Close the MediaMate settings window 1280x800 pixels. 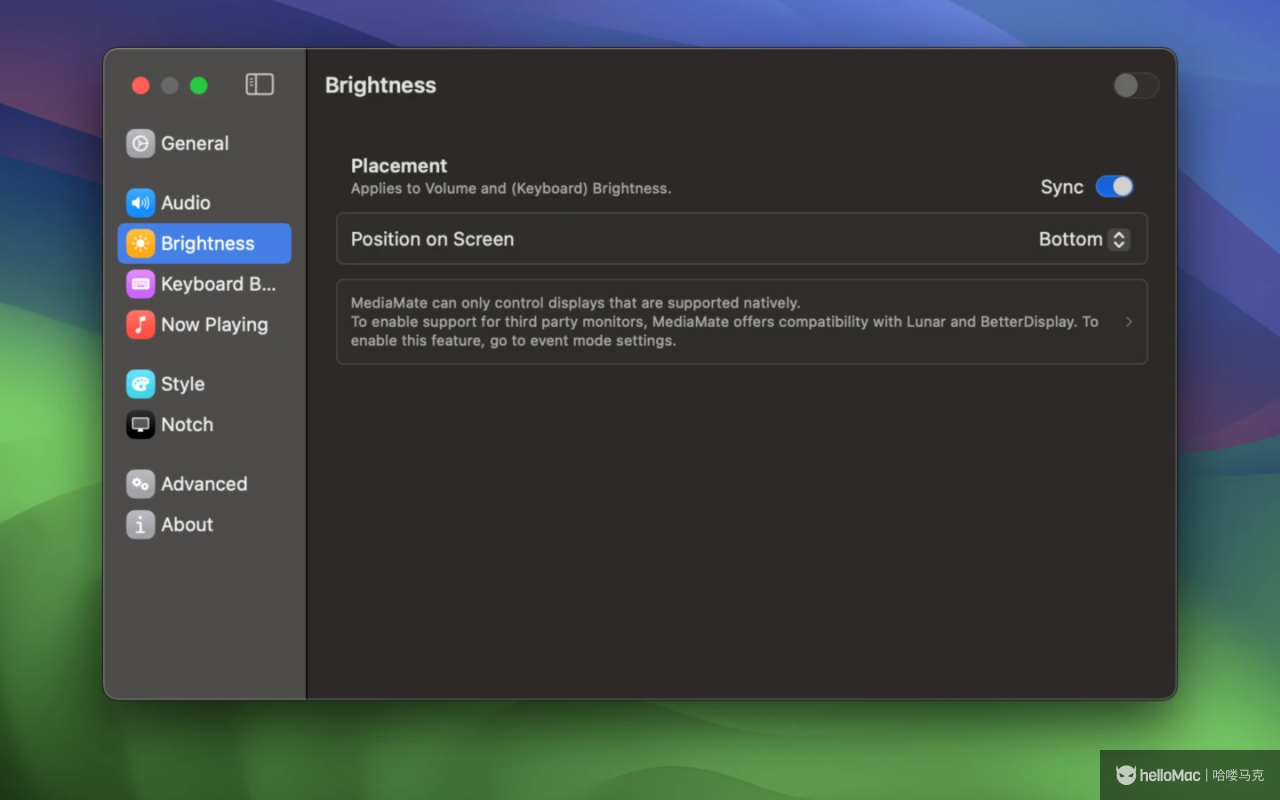tap(141, 85)
